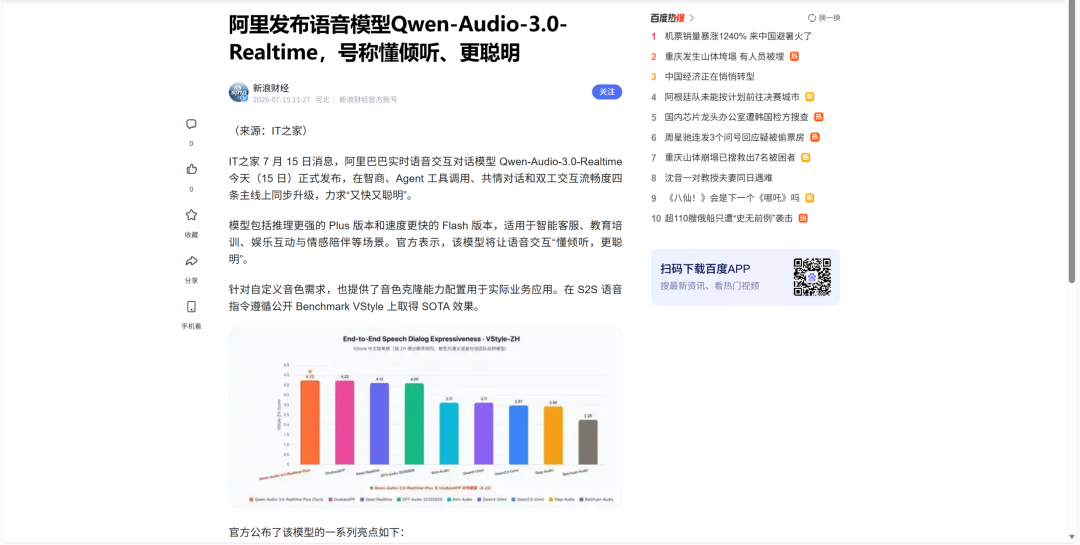Expand 百度热搜 via its chevron arrow
This screenshot has width=1080, height=545.
692,18
